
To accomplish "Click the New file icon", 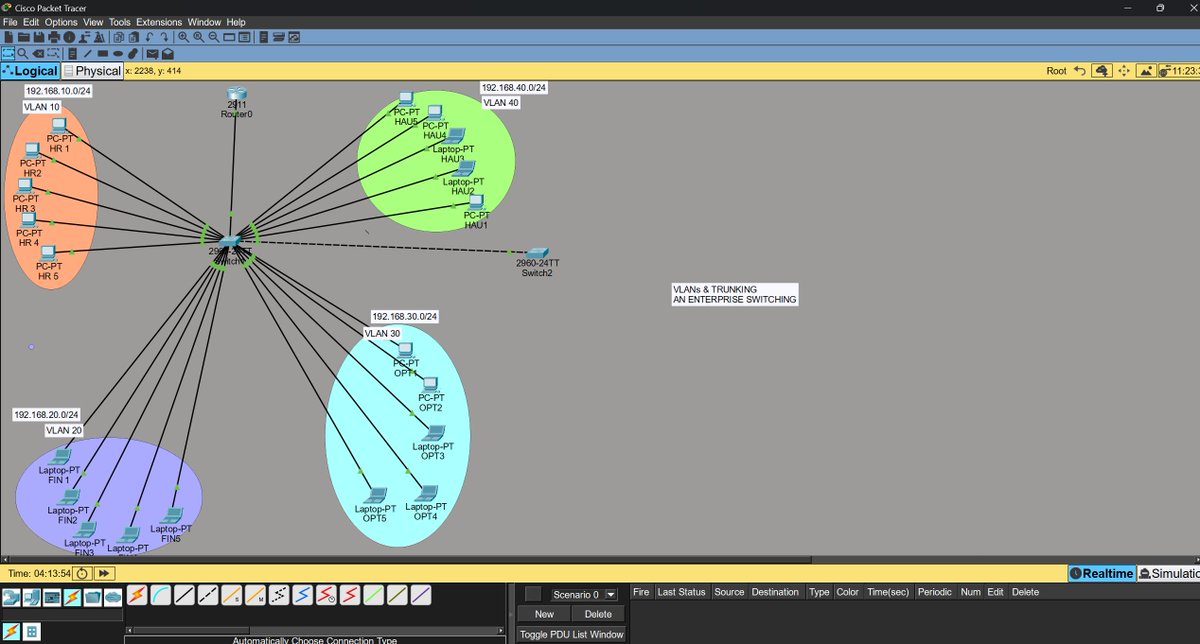I will pyautogui.click(x=8, y=37).
